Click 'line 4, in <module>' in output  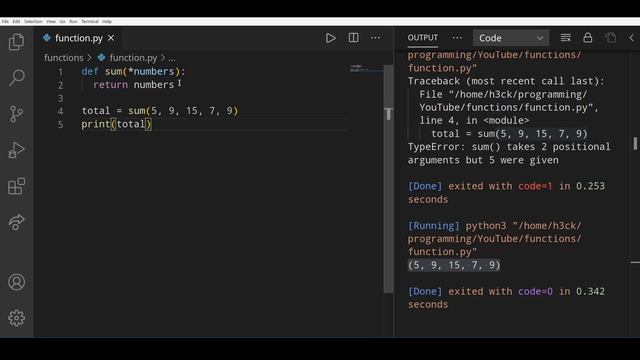[x=474, y=120]
